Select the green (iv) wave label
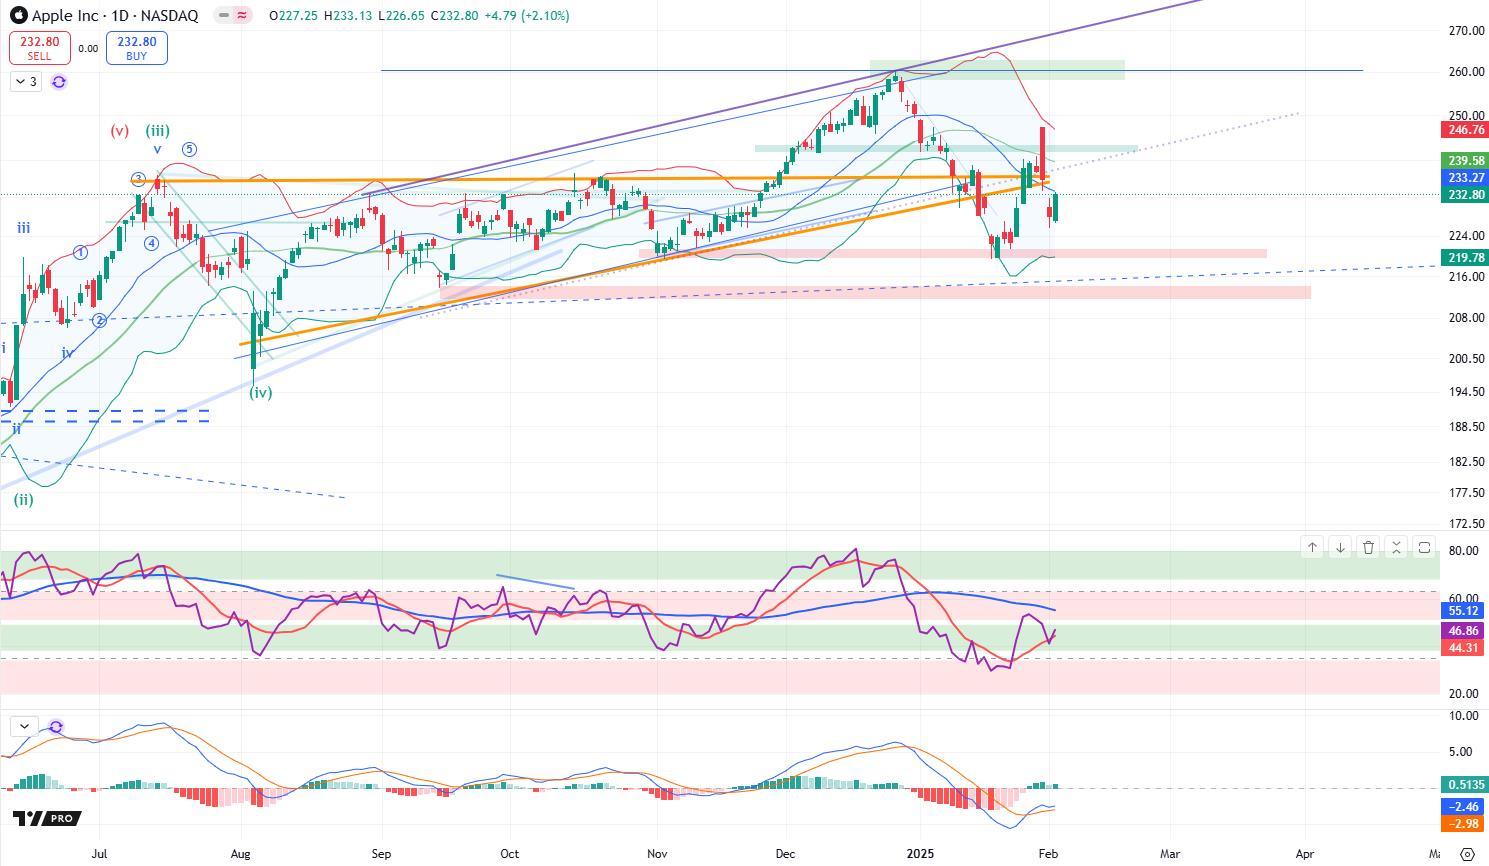Viewport: 1489px width, 866px height. coord(261,393)
